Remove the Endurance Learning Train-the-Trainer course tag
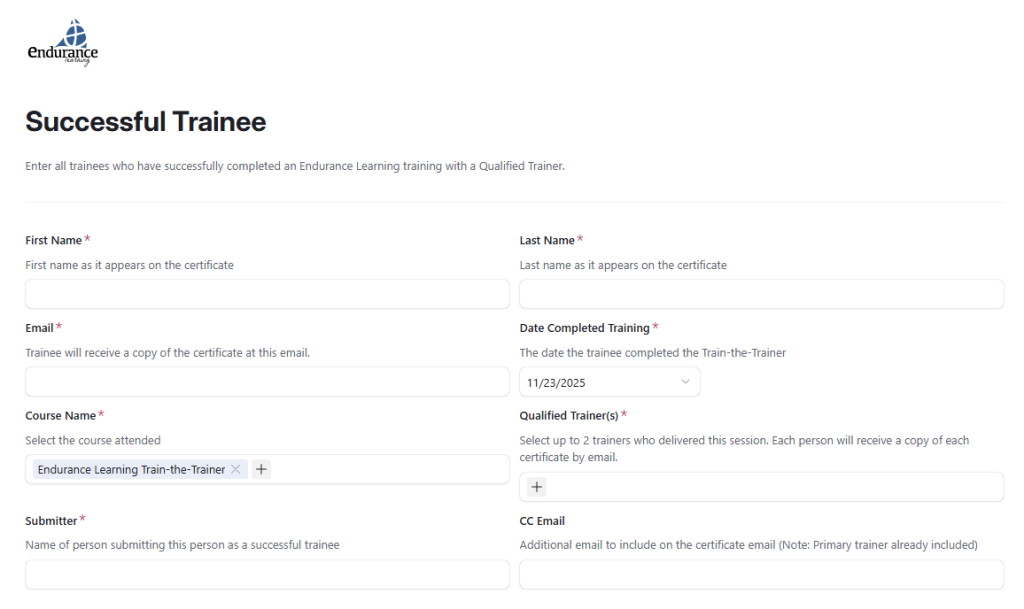The width and height of the screenshot is (1024, 609). (x=236, y=469)
